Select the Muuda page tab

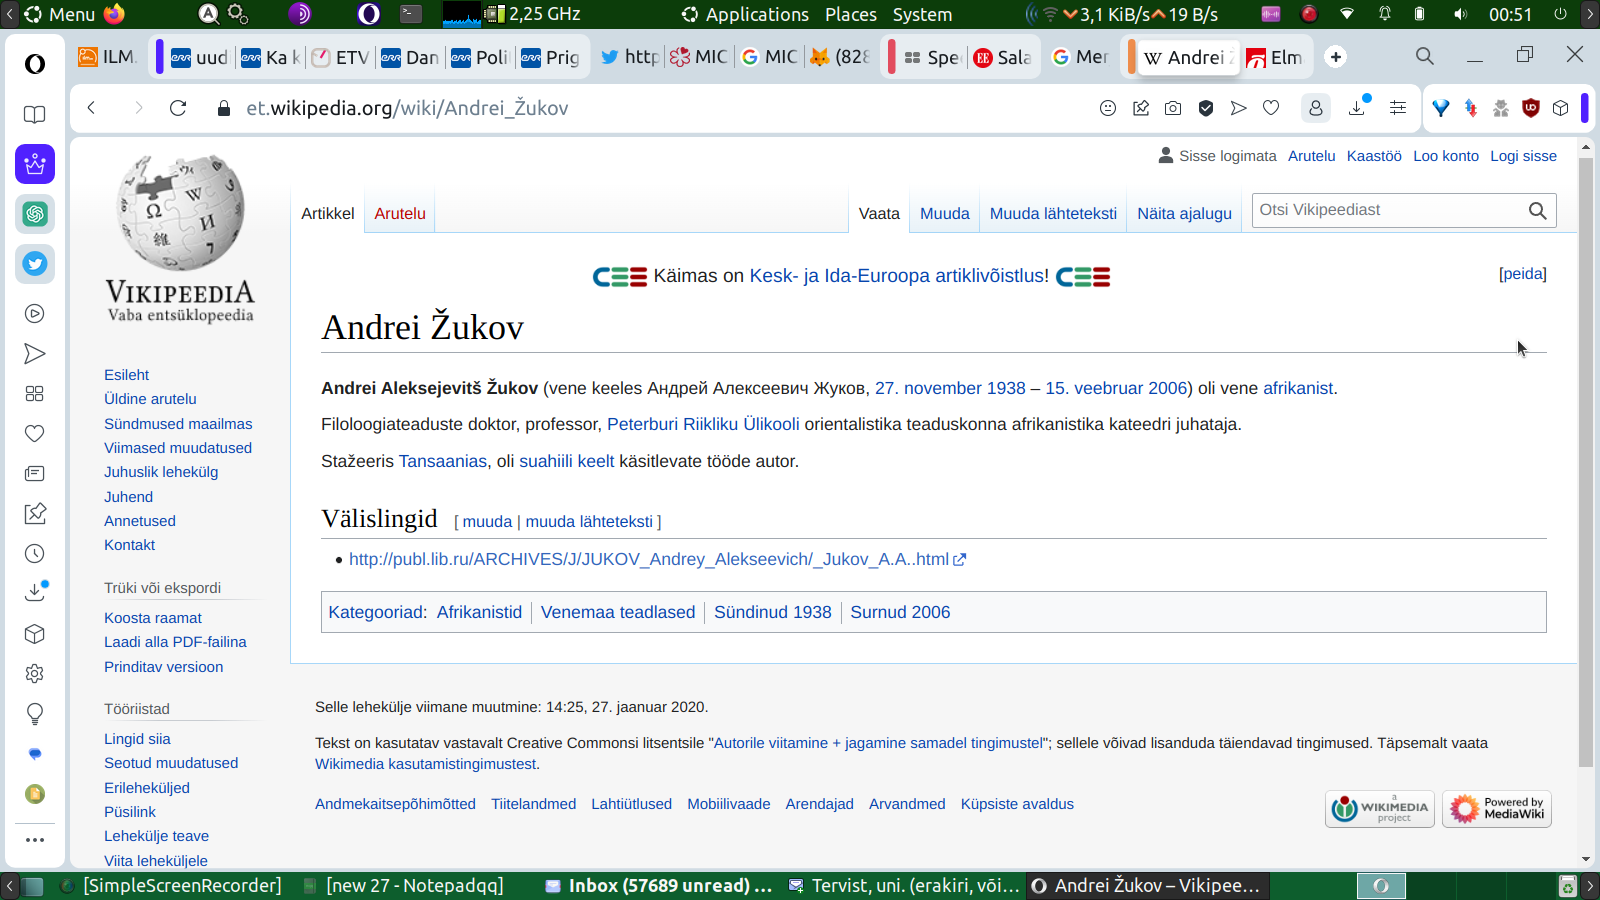945,213
